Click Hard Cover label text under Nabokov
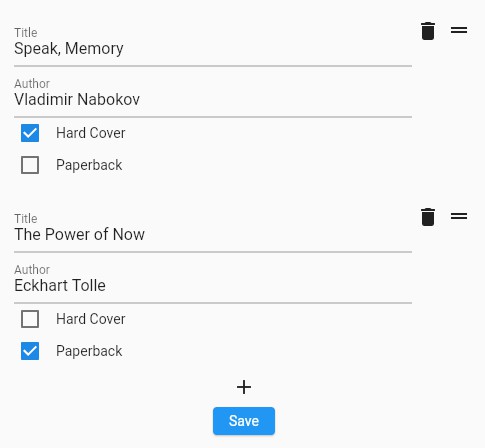The width and height of the screenshot is (485, 448). tap(91, 133)
